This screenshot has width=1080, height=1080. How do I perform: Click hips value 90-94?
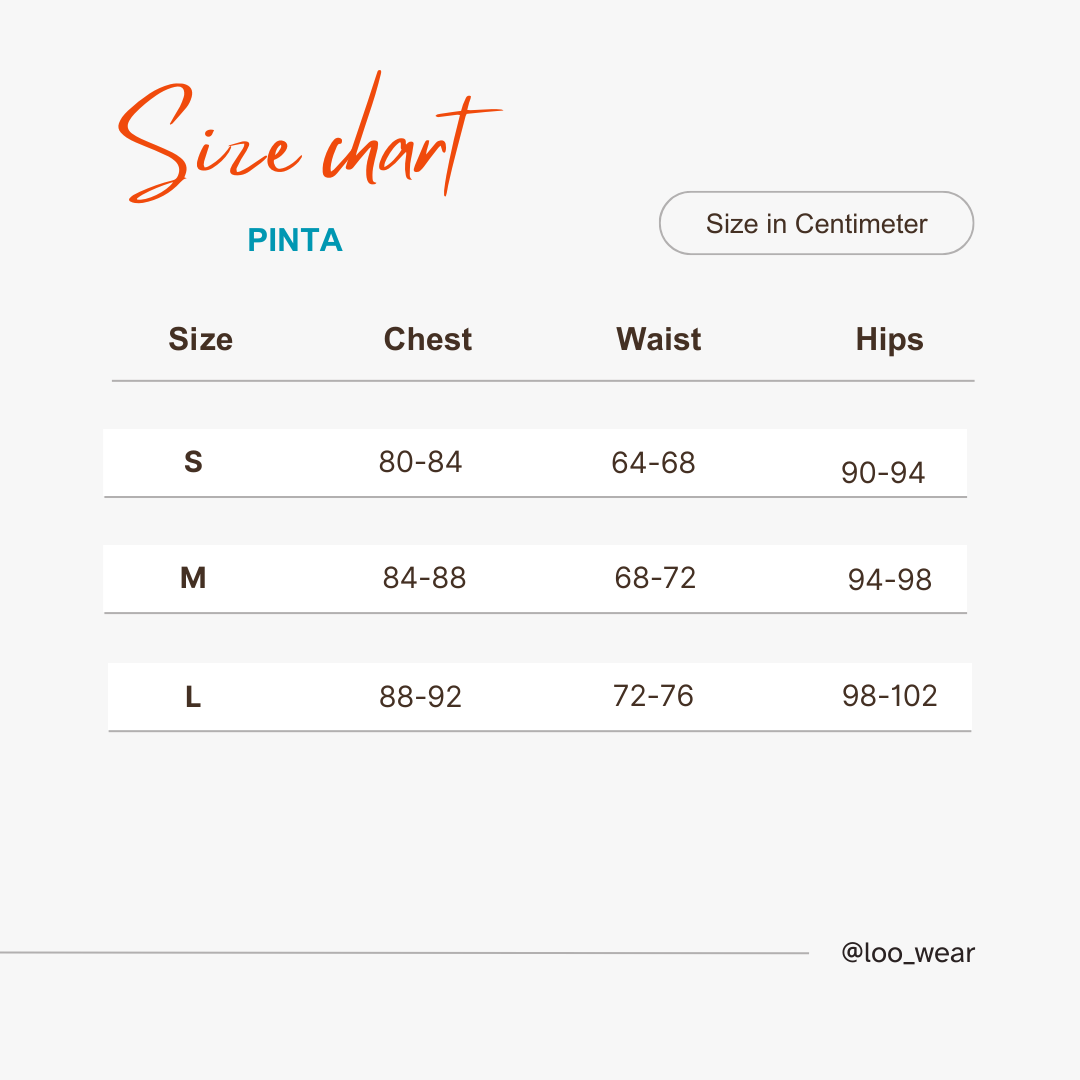(882, 472)
